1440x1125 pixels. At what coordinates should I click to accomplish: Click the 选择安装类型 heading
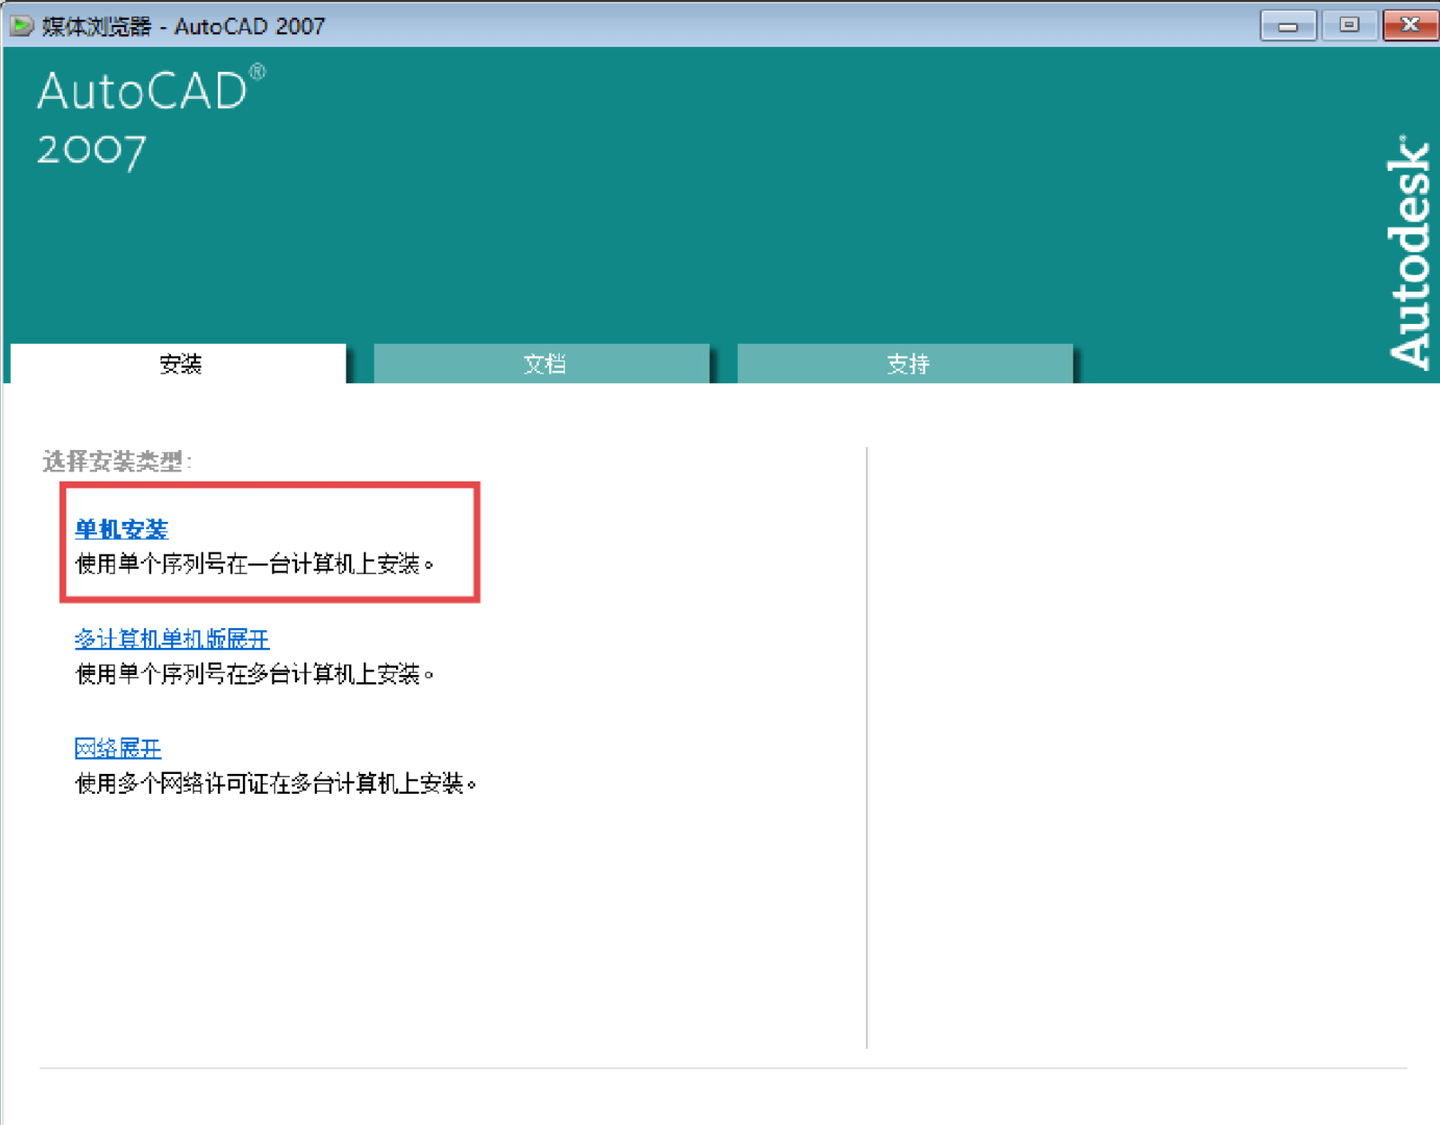click(116, 463)
